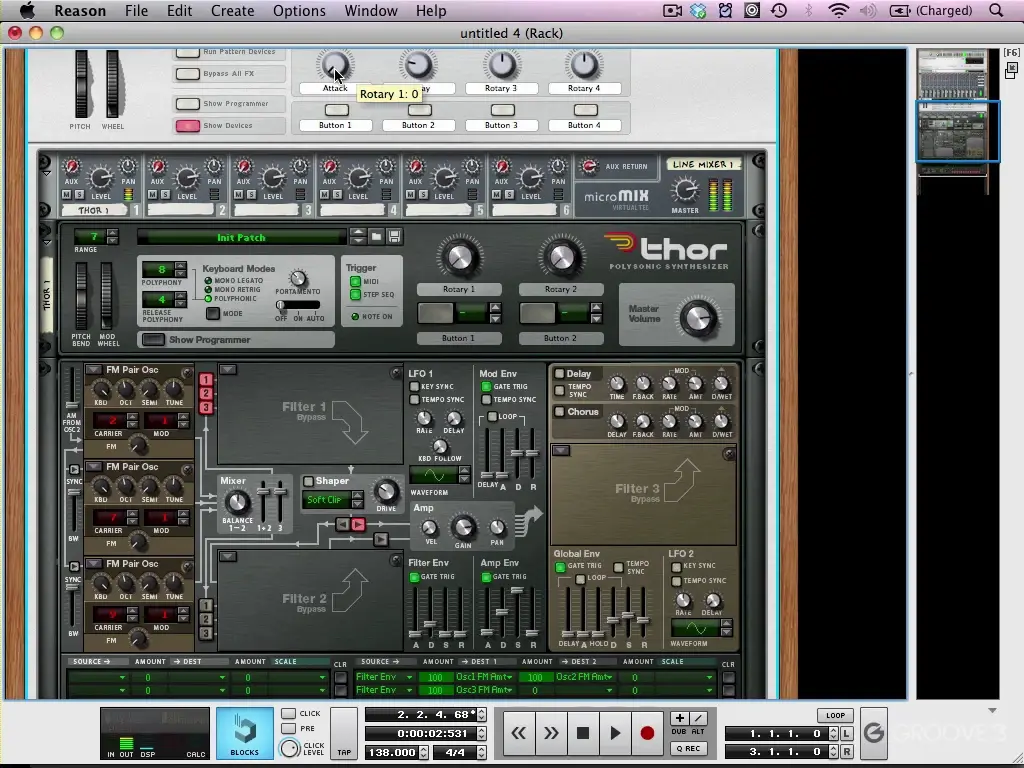The width and height of the screenshot is (1024, 768).
Task: Toggle the red 3 button beside Filter 1
Action: pyautogui.click(x=206, y=407)
